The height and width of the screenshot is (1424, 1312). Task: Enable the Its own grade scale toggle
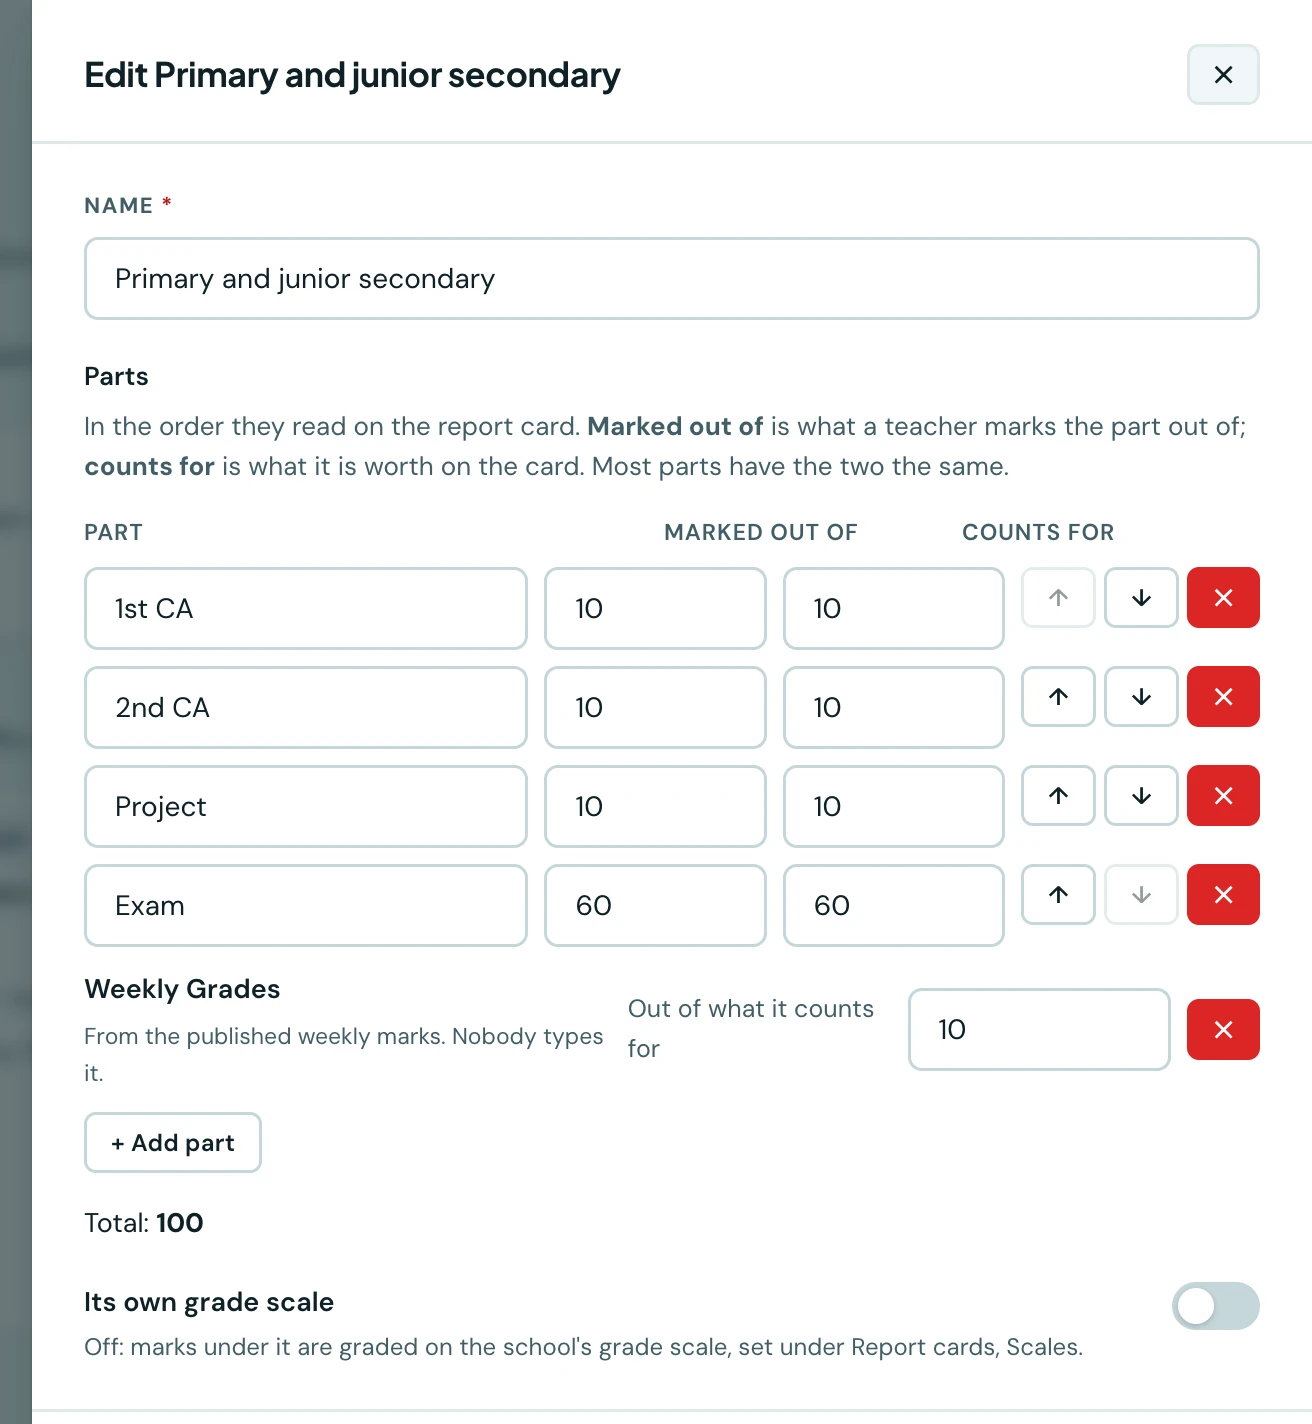[1216, 1306]
